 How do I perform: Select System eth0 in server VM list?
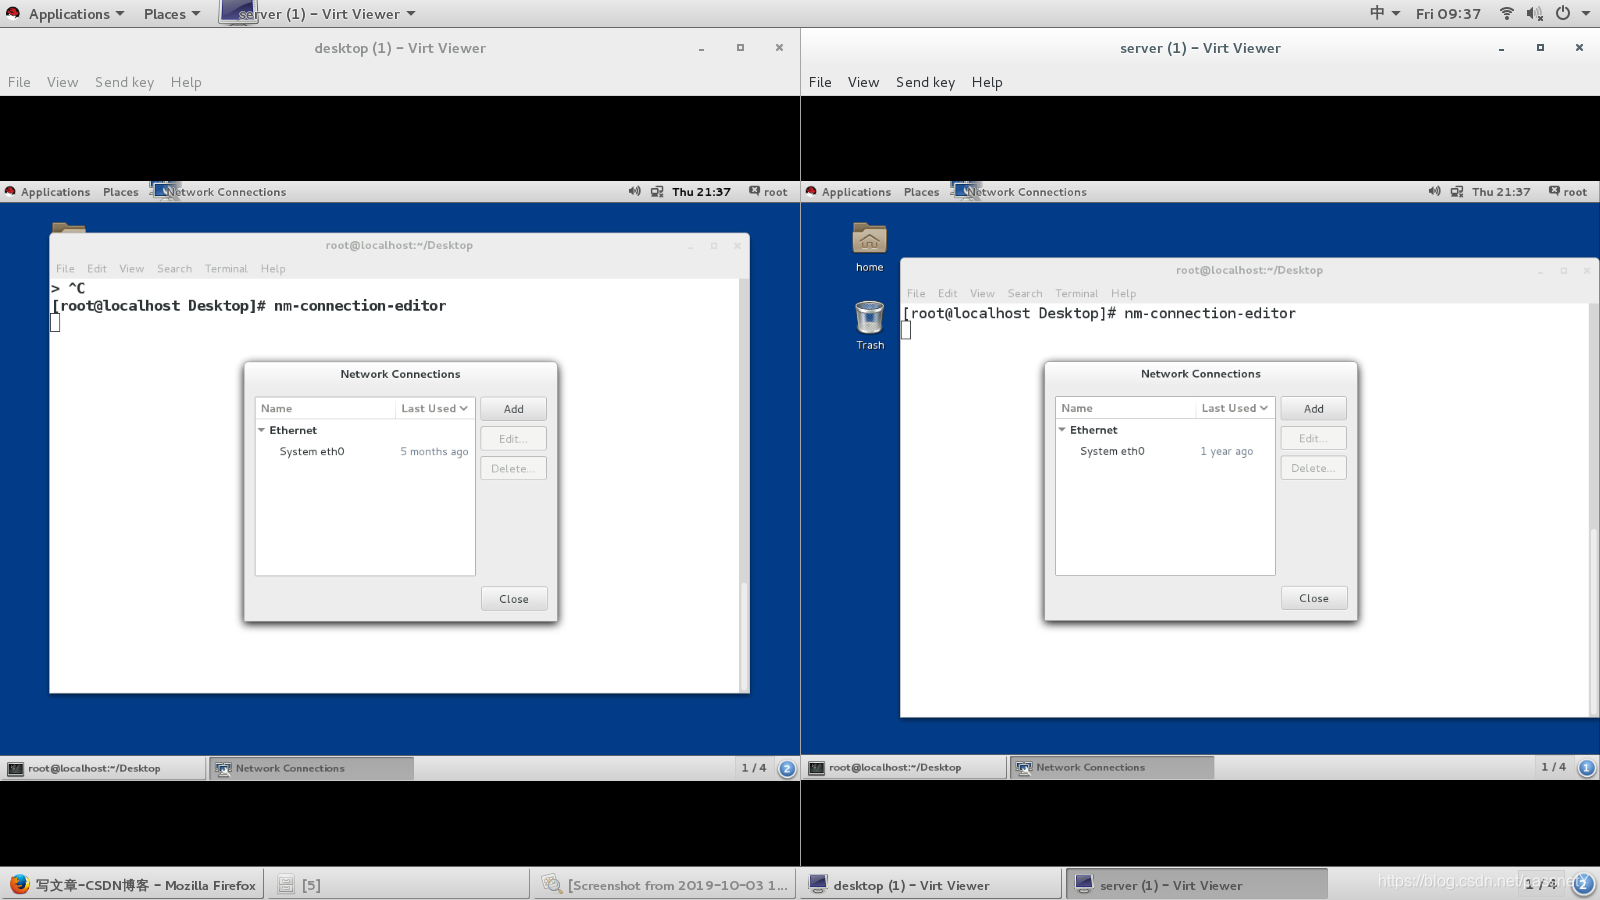coord(1165,451)
